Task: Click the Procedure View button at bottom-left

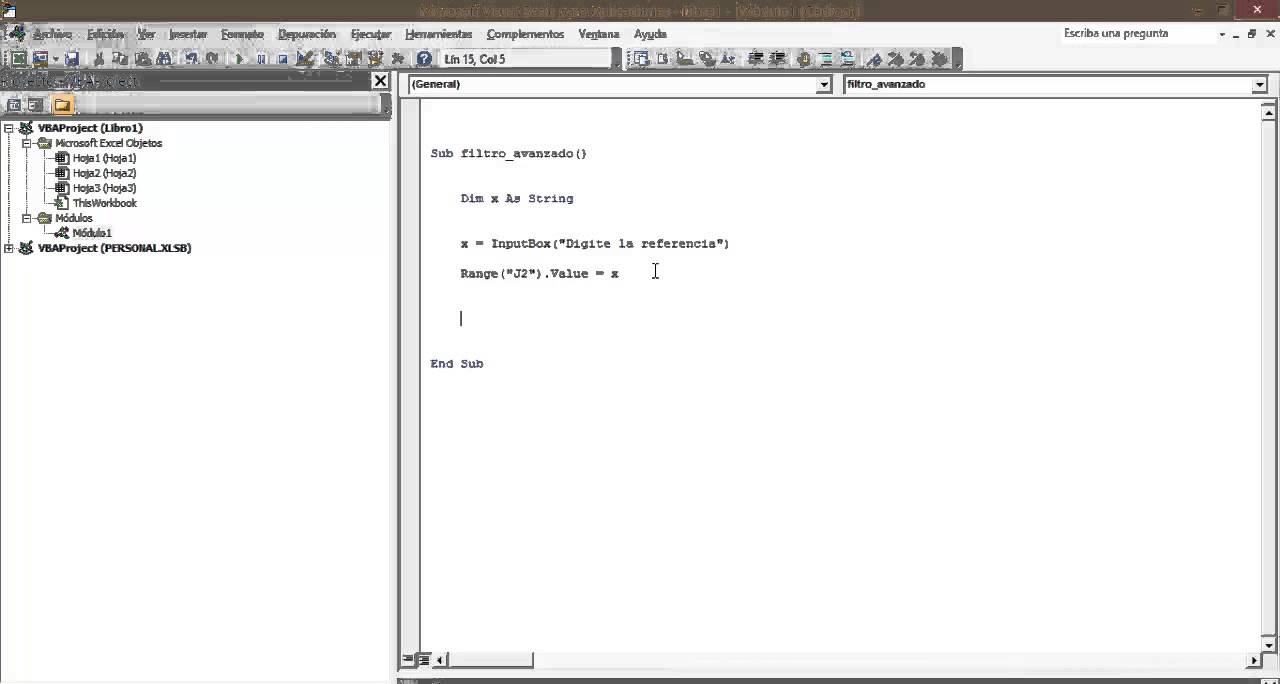Action: (x=408, y=660)
